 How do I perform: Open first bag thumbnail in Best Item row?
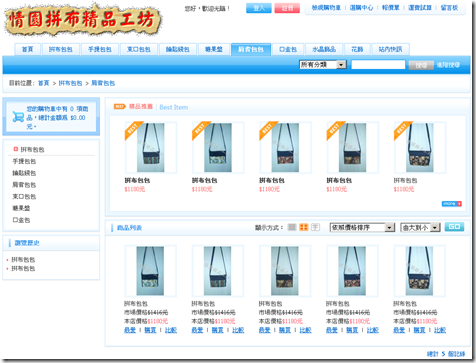(x=151, y=147)
